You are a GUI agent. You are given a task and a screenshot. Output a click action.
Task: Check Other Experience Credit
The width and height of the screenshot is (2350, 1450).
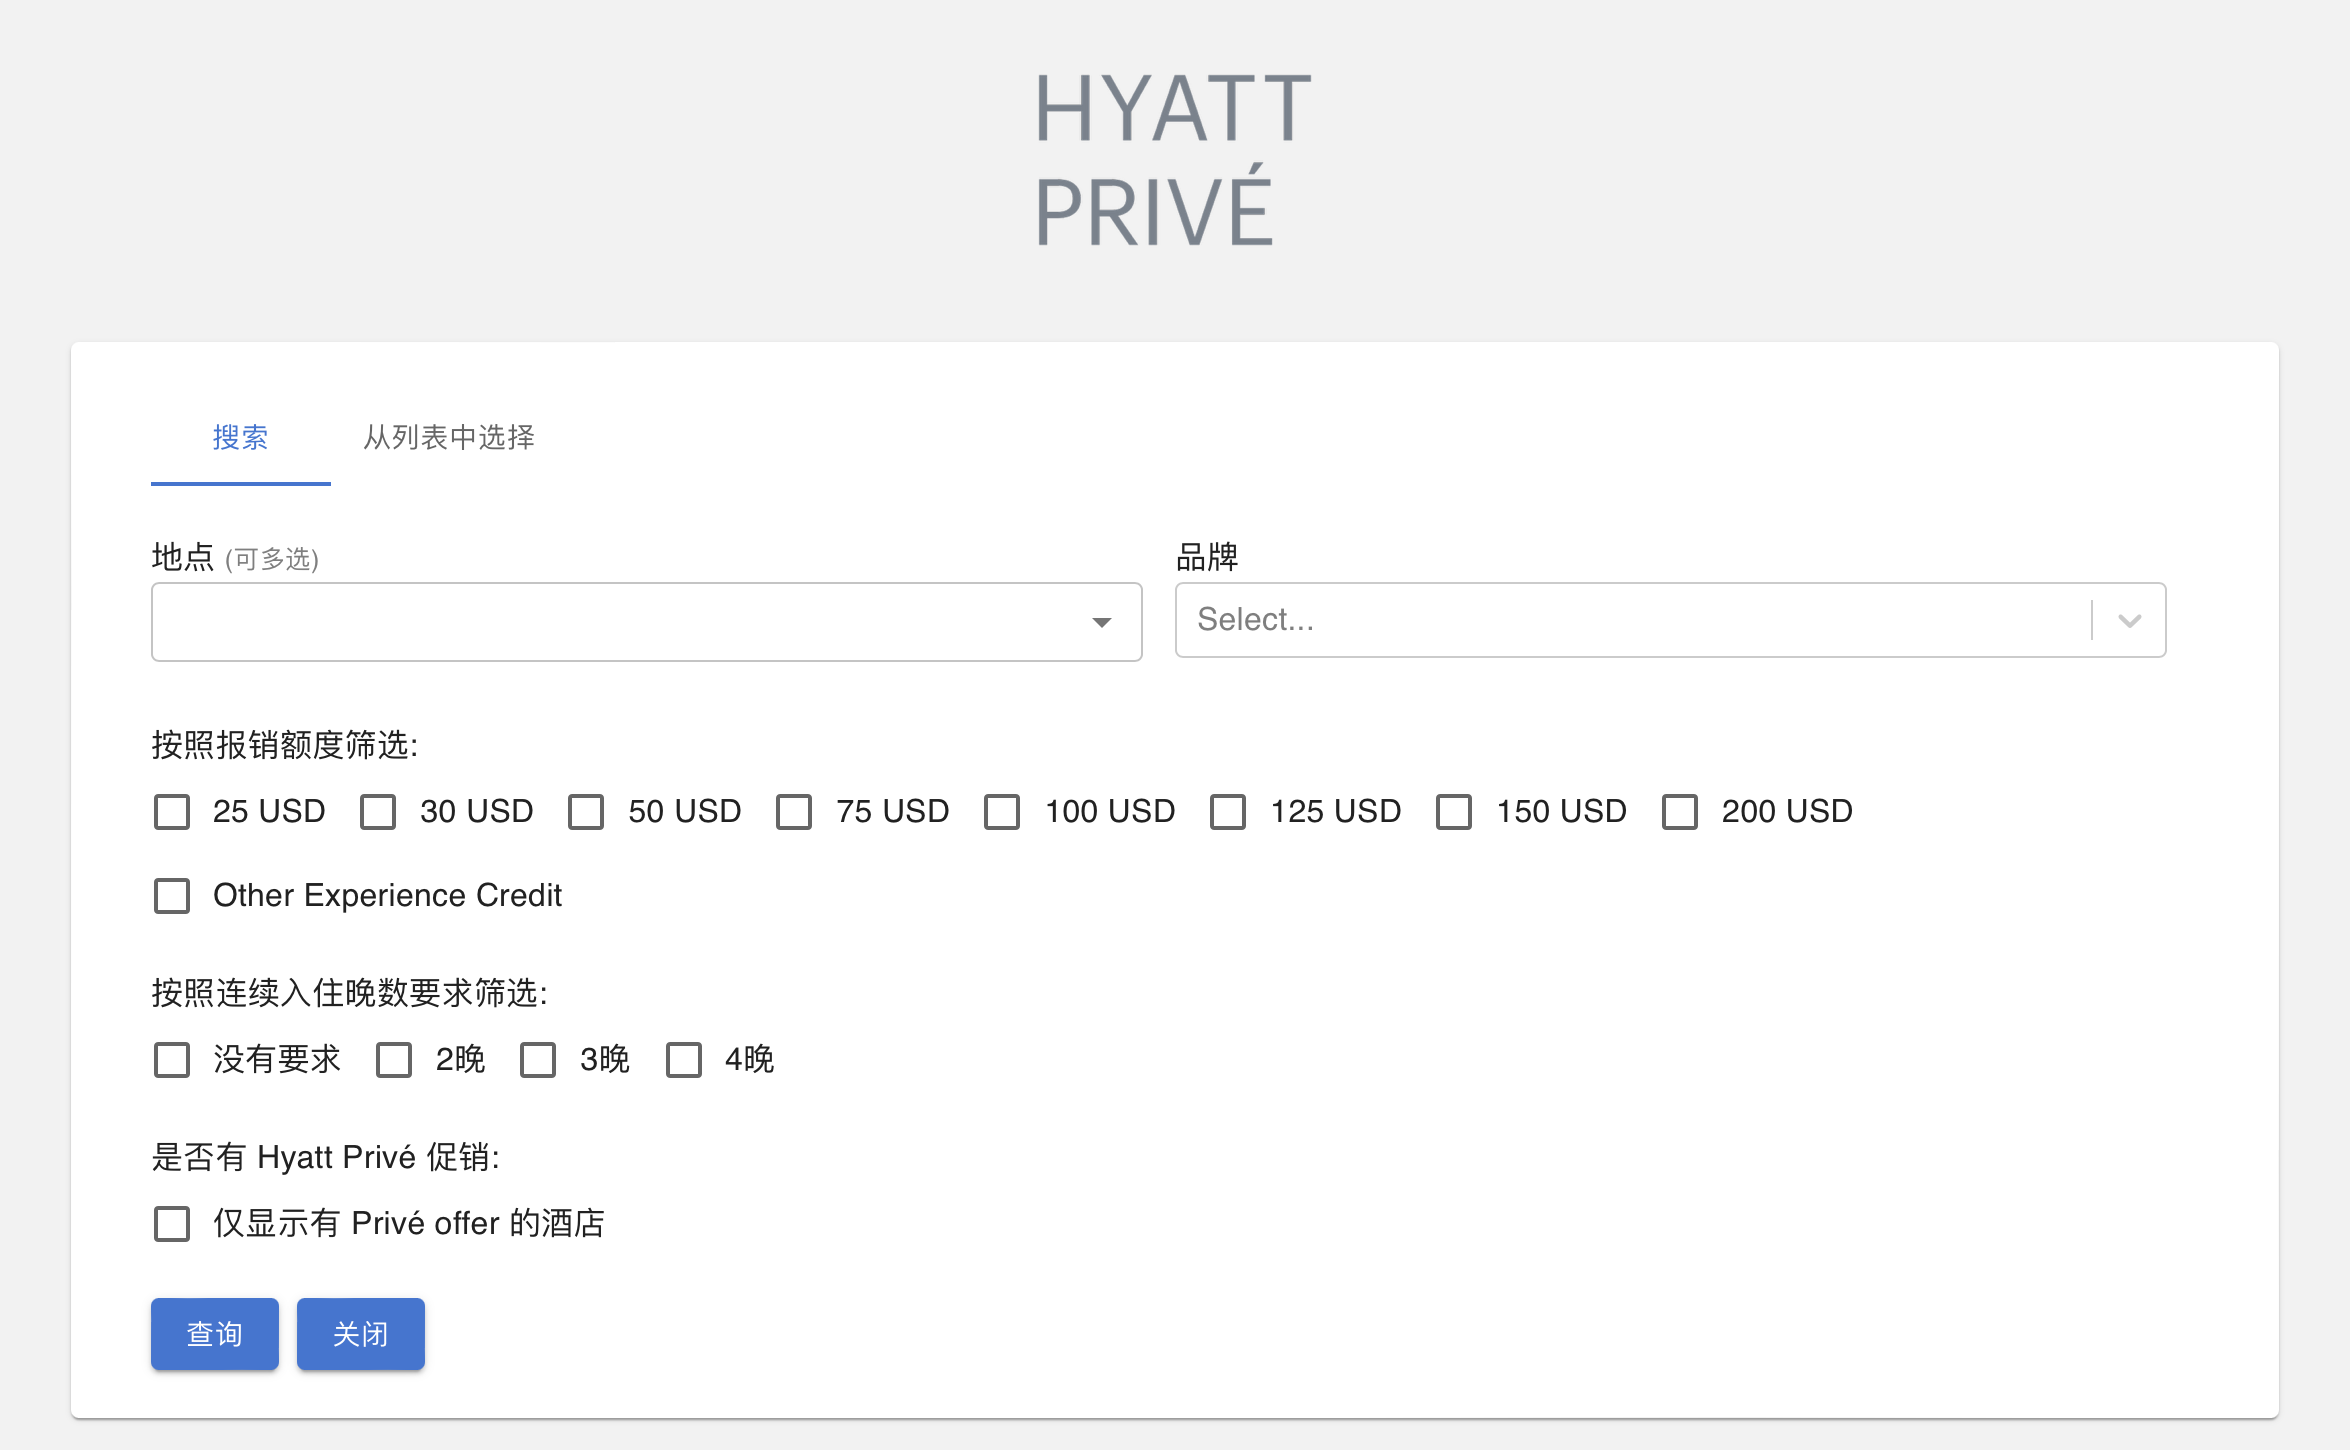172,896
